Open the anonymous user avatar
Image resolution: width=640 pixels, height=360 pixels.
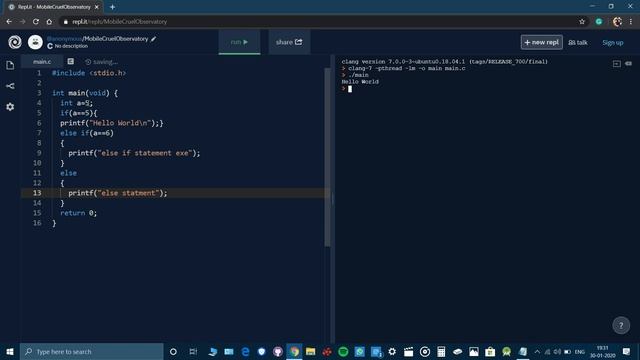[35, 42]
